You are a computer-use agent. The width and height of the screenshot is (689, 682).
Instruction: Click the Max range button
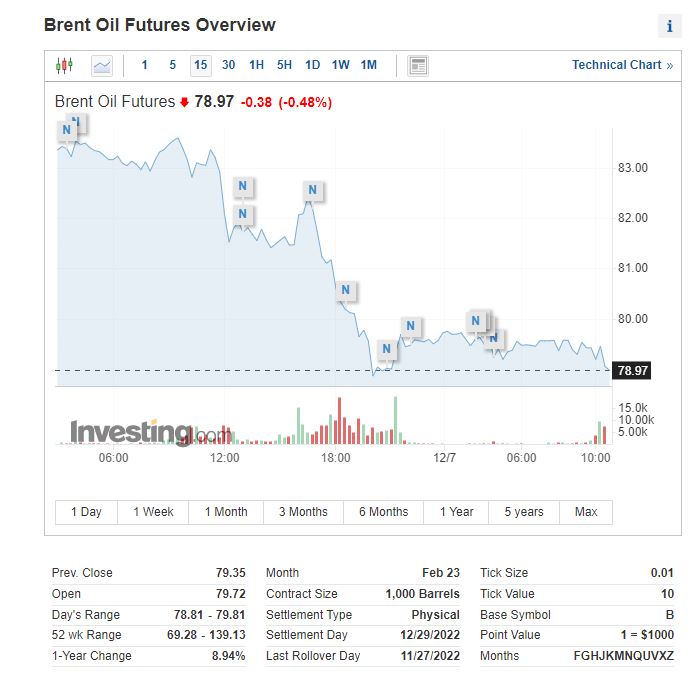(586, 512)
